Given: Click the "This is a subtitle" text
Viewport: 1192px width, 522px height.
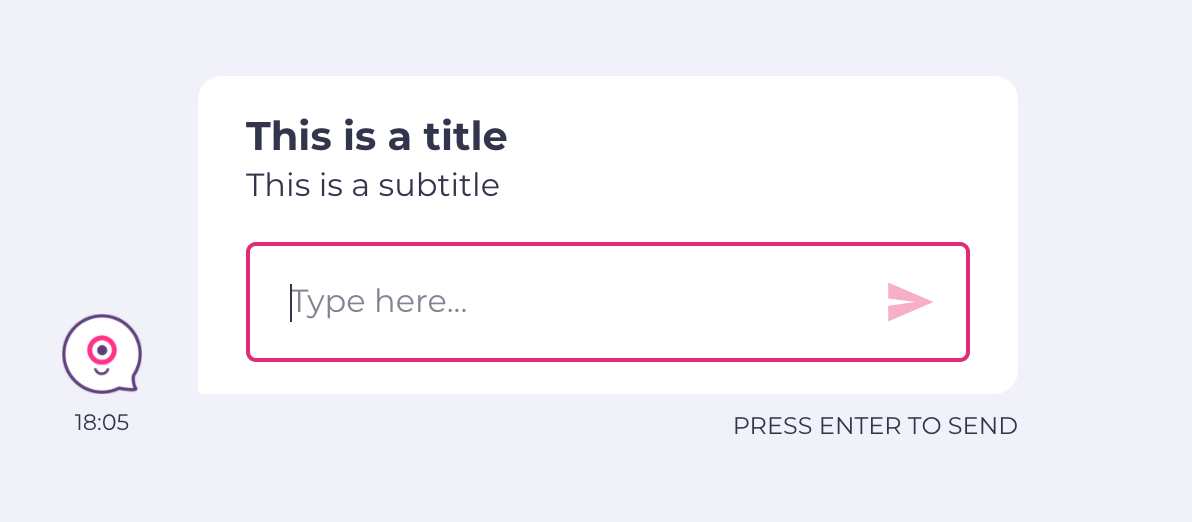Looking at the screenshot, I should pos(372,185).
